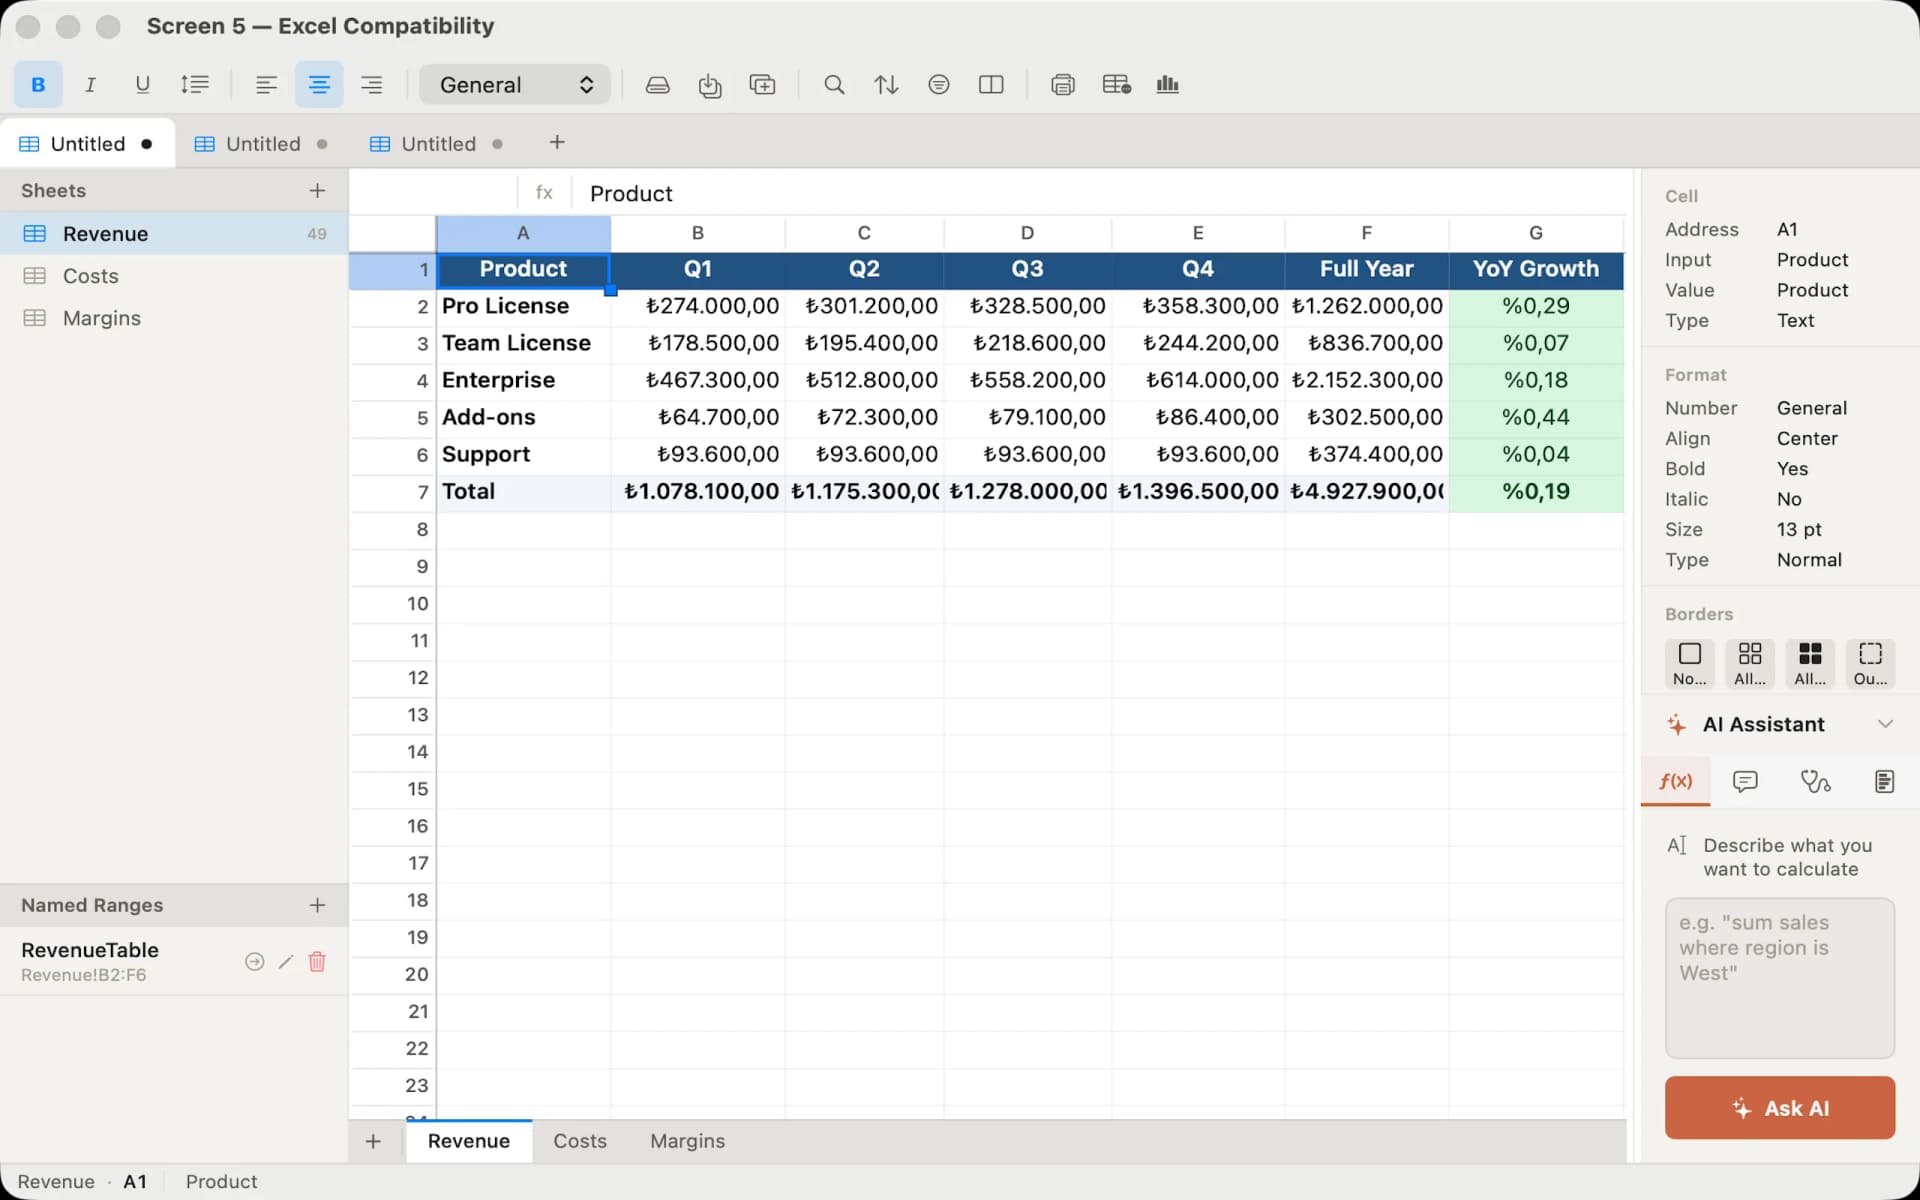
Task: Click the Total row label cell
Action: pyautogui.click(x=523, y=491)
